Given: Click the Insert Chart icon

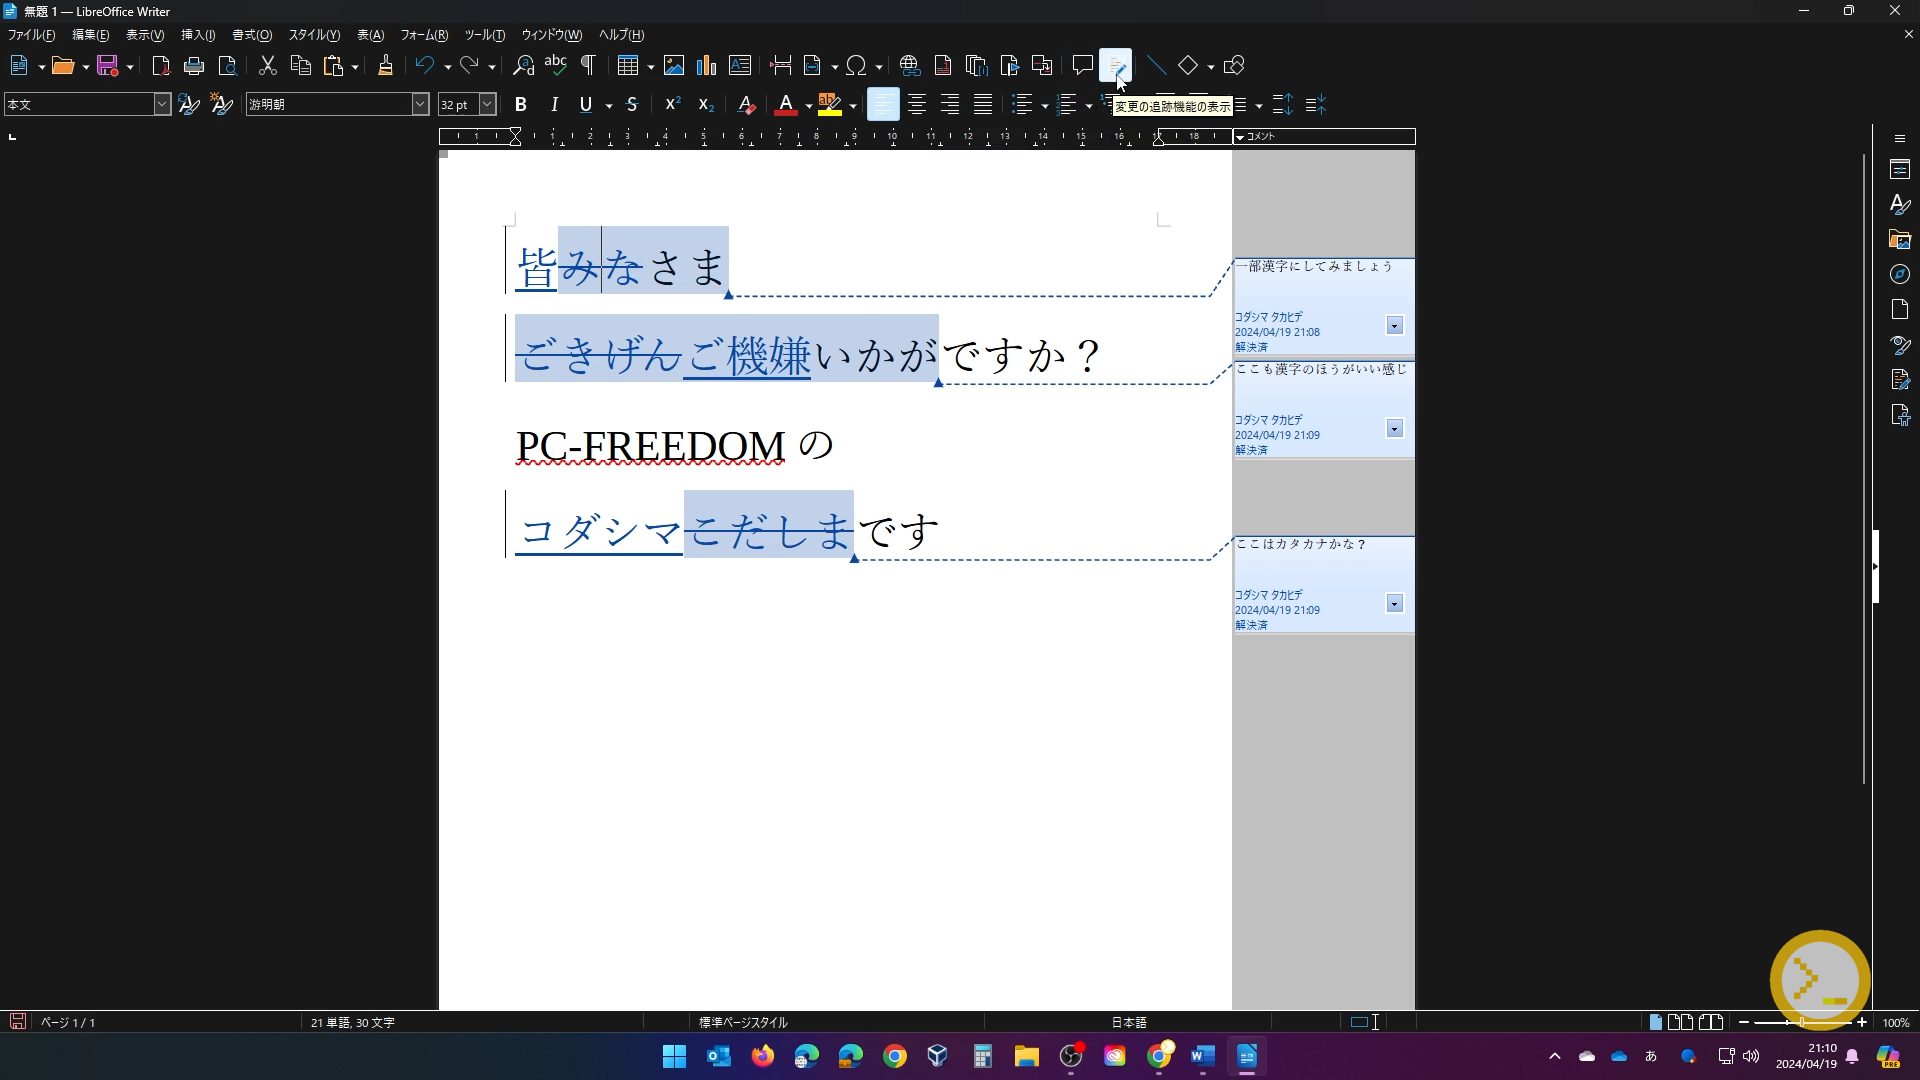Looking at the screenshot, I should pyautogui.click(x=707, y=66).
